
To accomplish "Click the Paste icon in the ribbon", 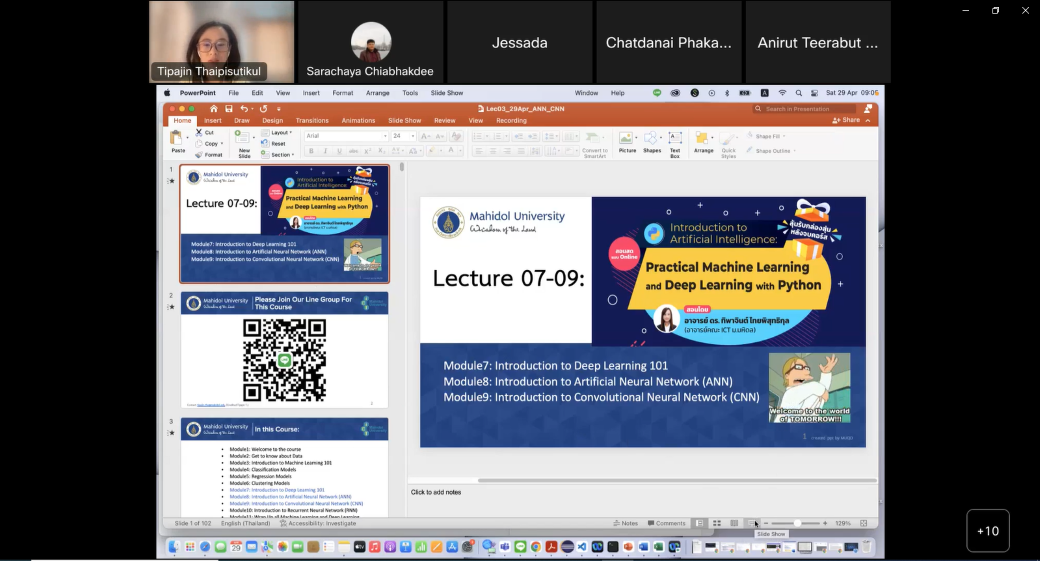I will coord(177,139).
